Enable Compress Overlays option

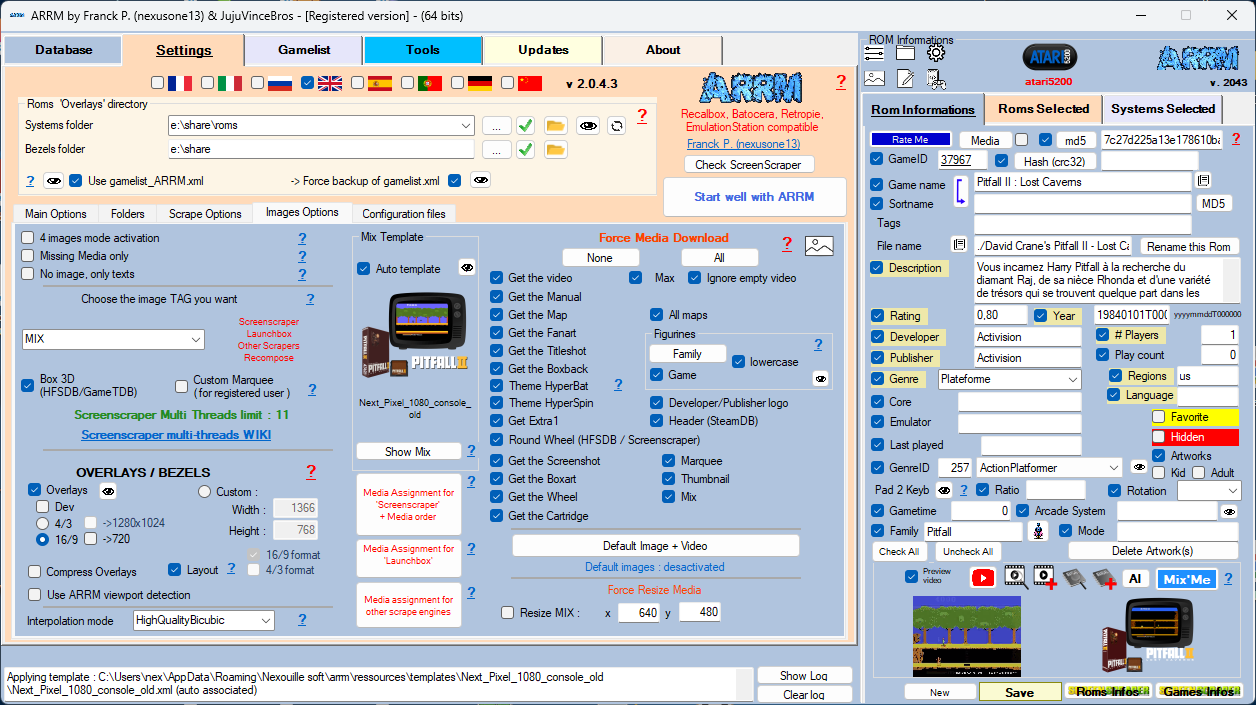[35, 572]
